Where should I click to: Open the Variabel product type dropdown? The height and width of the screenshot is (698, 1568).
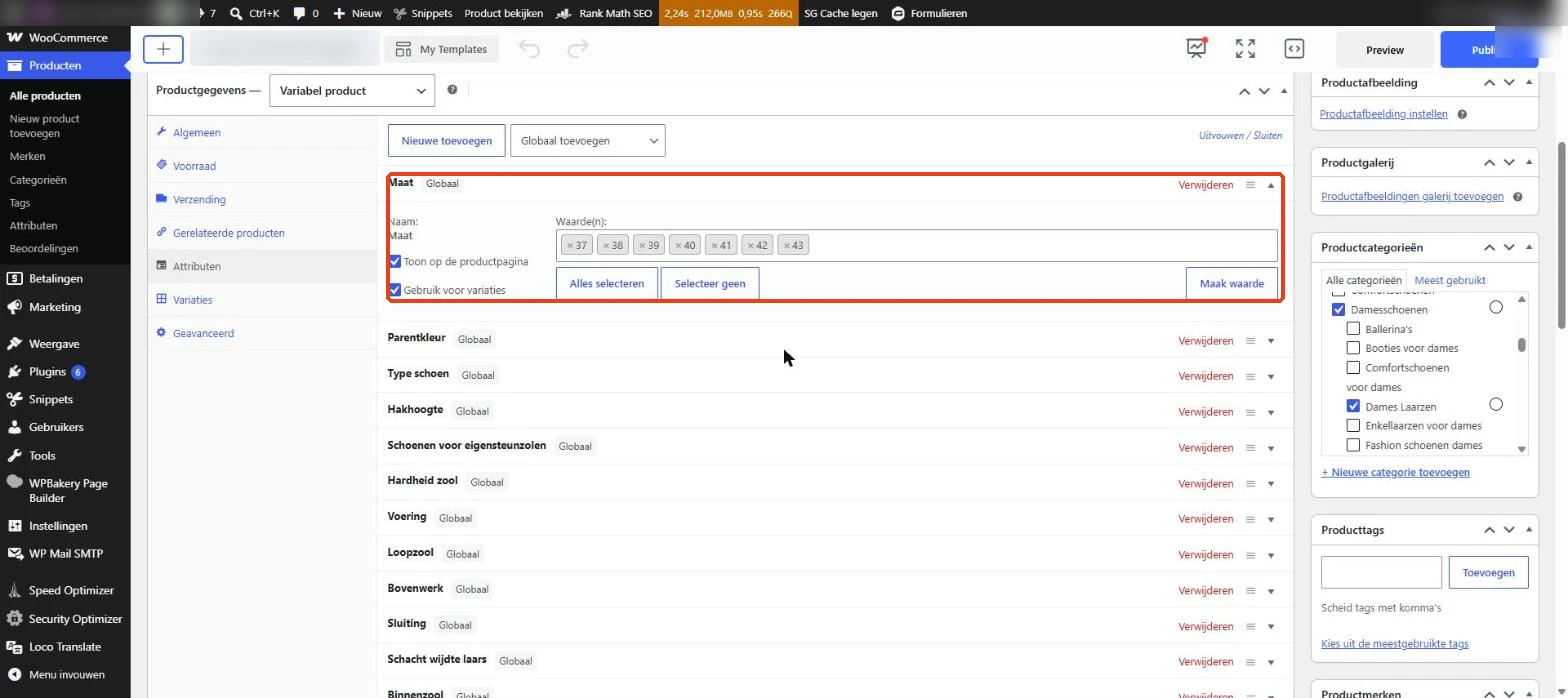pyautogui.click(x=352, y=91)
